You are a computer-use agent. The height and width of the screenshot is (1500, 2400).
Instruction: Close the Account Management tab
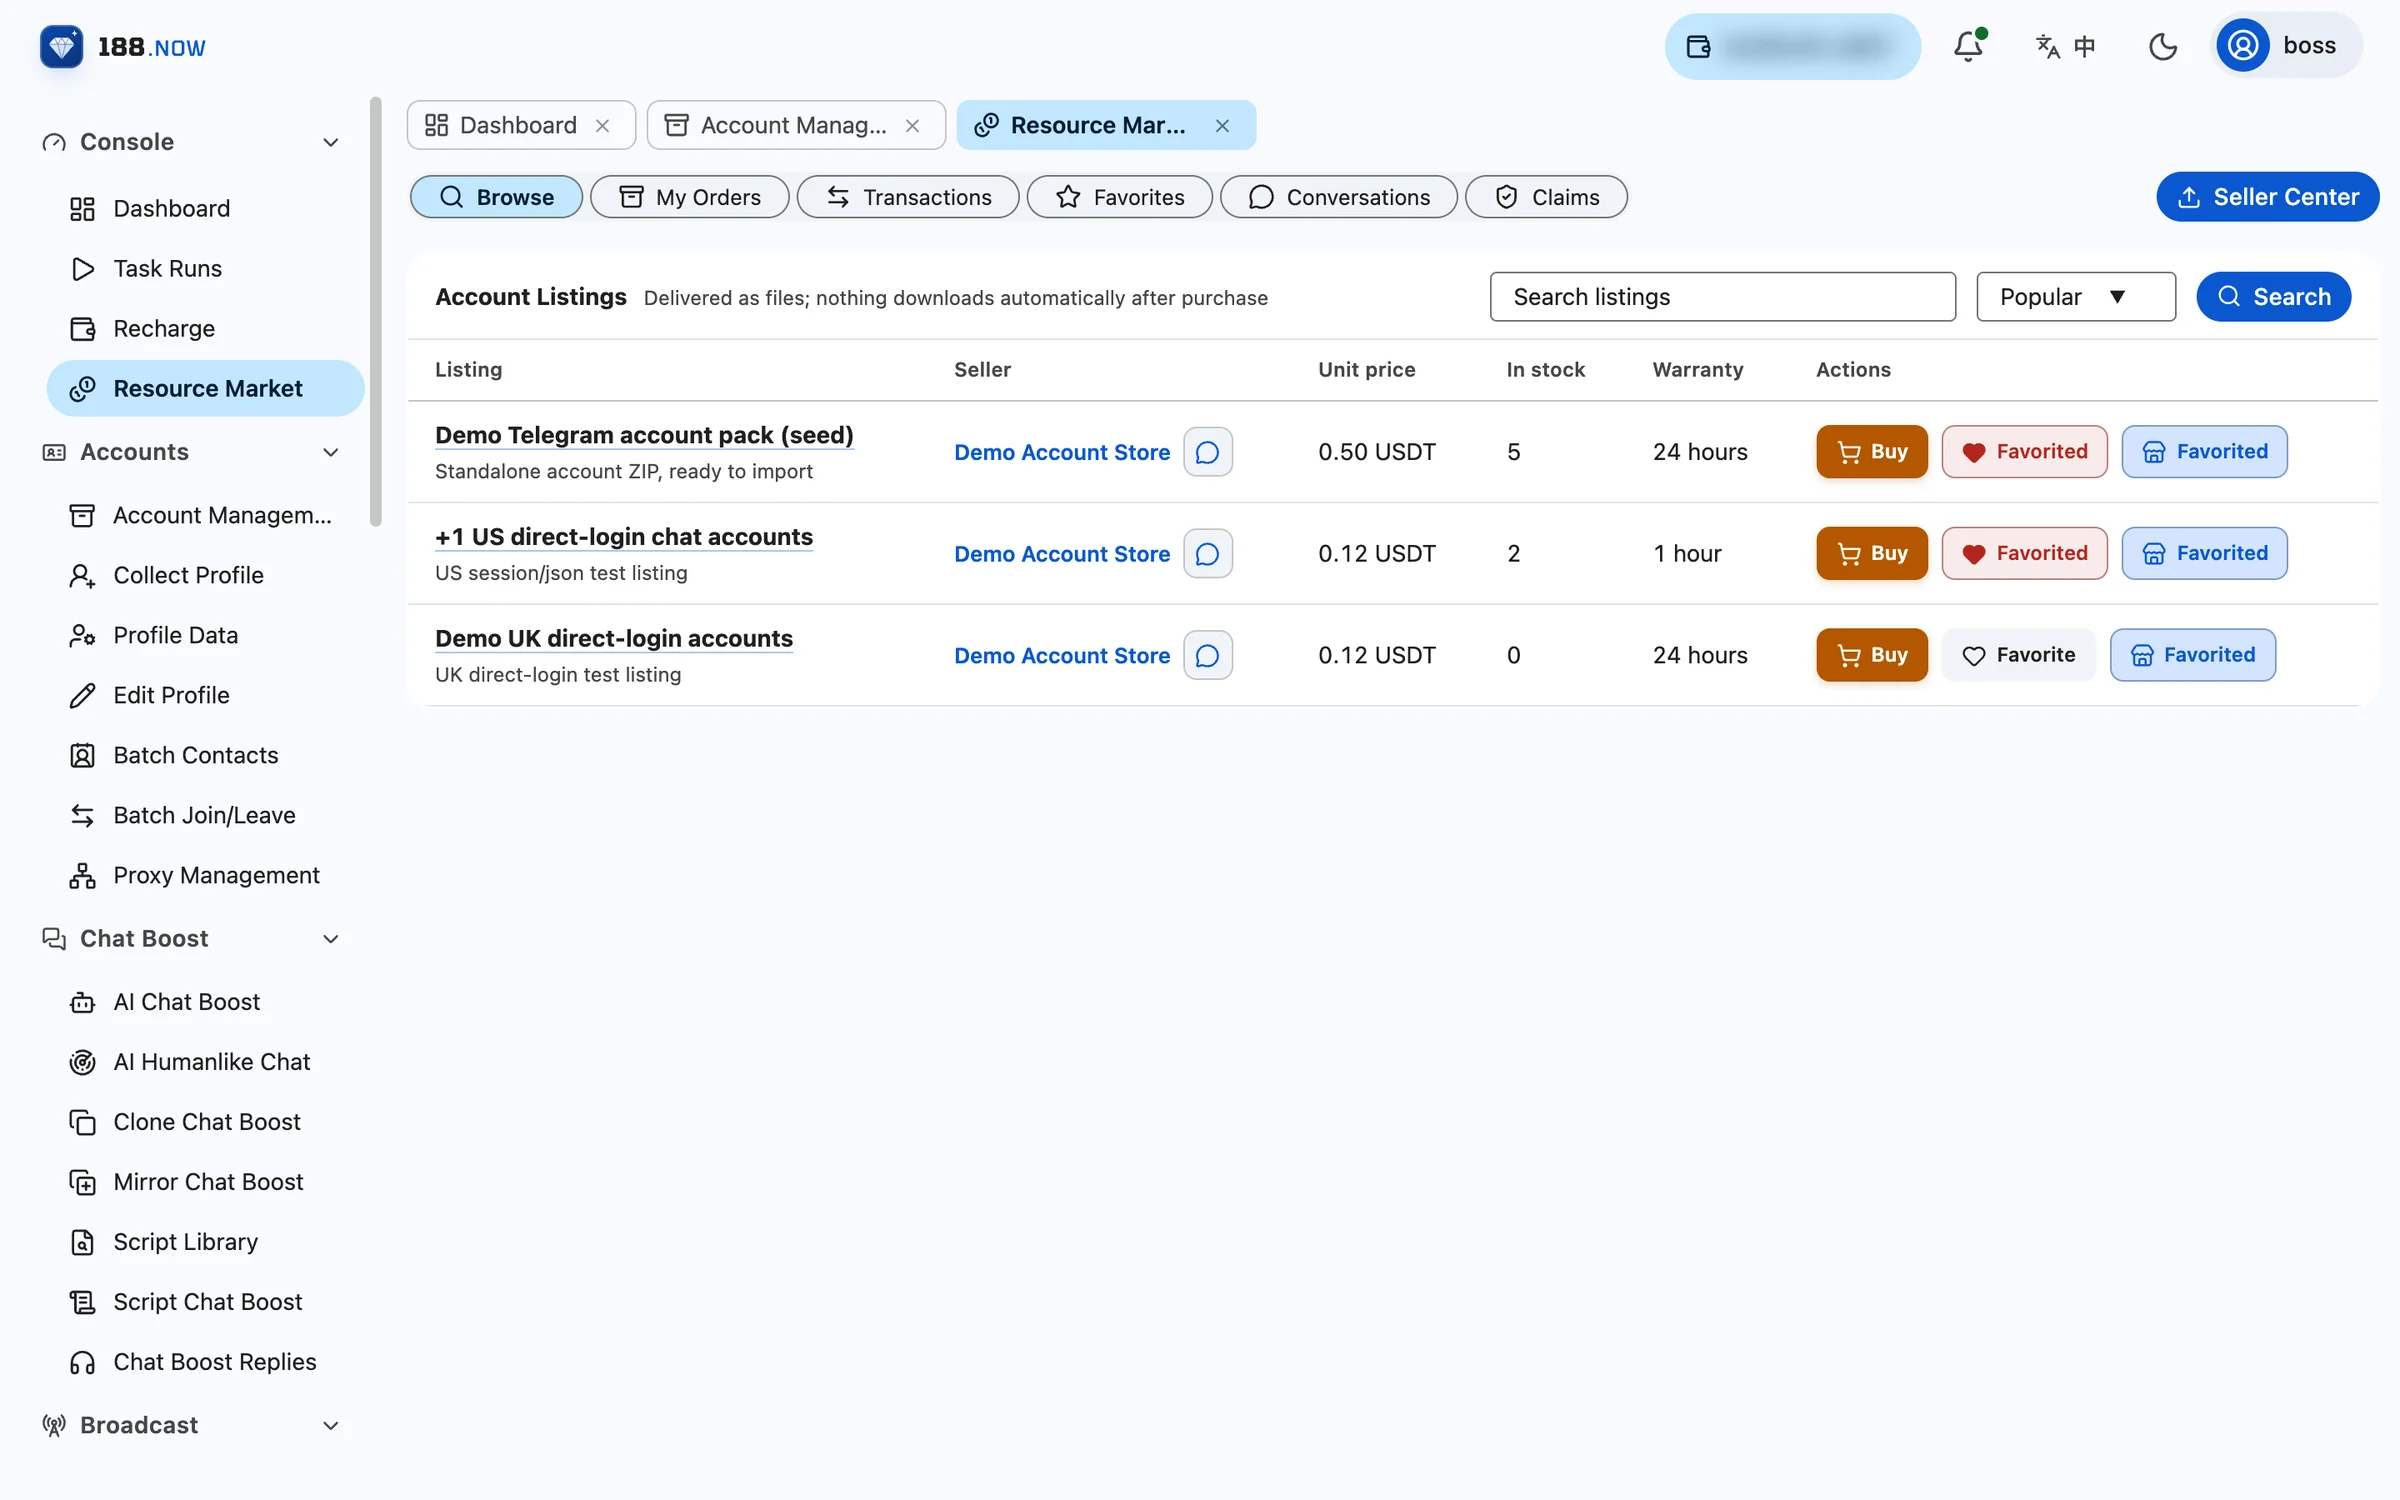point(912,126)
